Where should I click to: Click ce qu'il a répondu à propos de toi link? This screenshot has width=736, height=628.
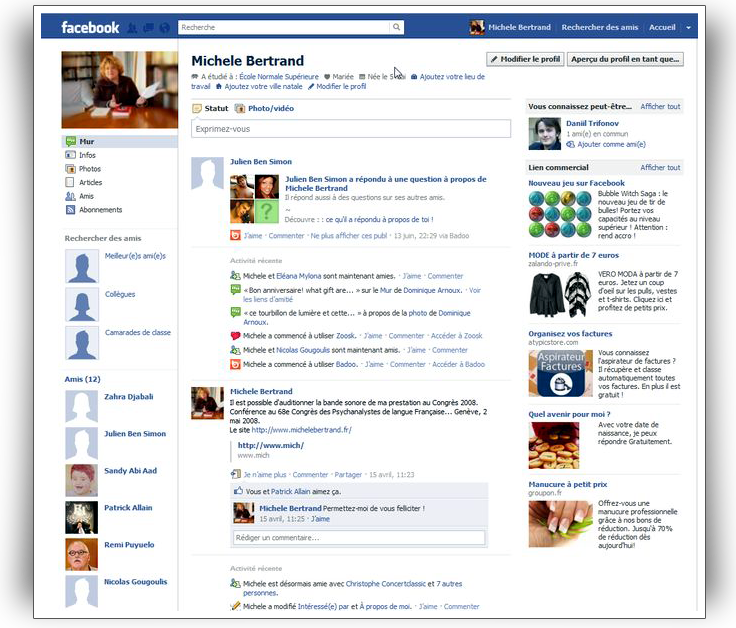point(379,220)
